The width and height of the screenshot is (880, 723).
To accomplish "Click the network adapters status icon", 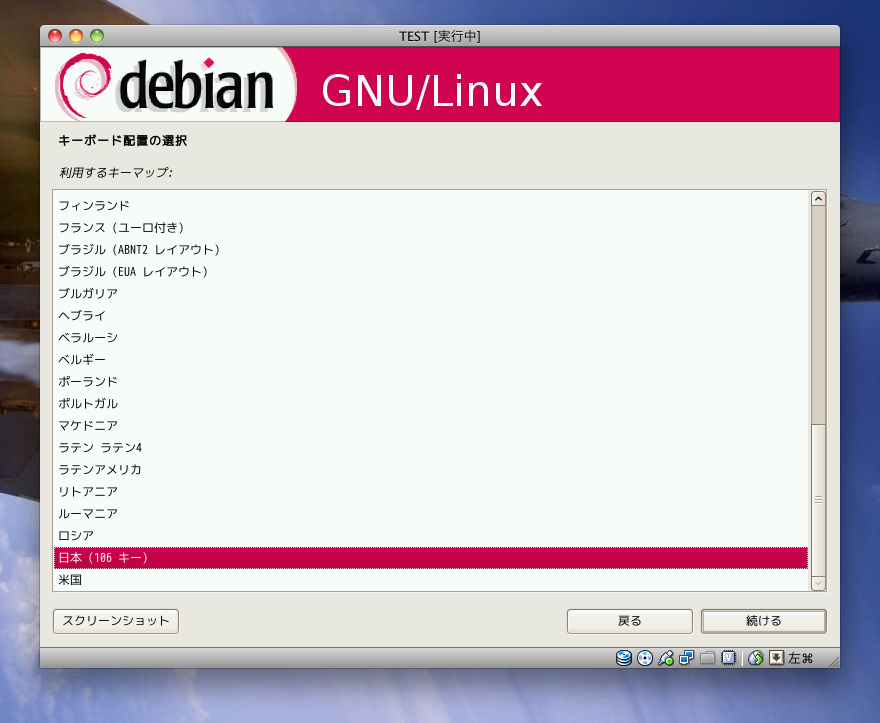I will coord(686,658).
